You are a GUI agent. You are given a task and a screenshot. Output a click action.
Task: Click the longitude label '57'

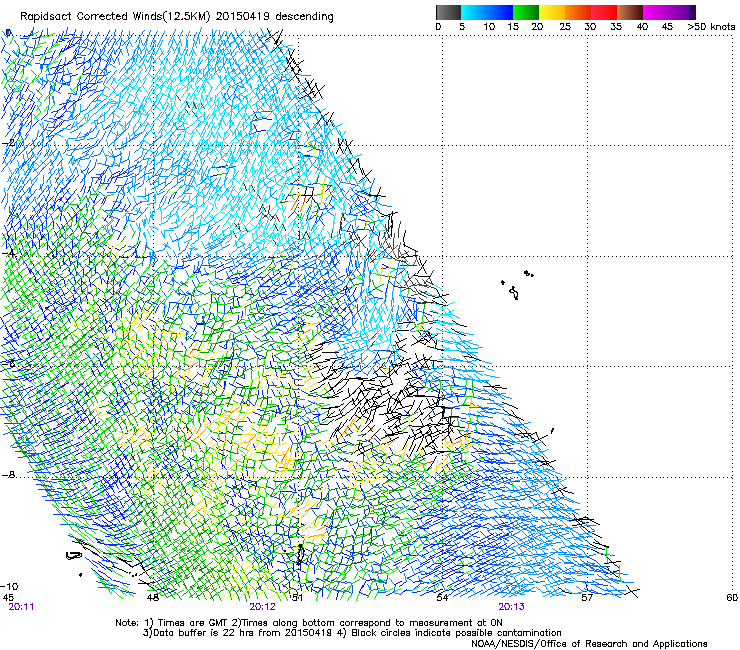pyautogui.click(x=587, y=598)
